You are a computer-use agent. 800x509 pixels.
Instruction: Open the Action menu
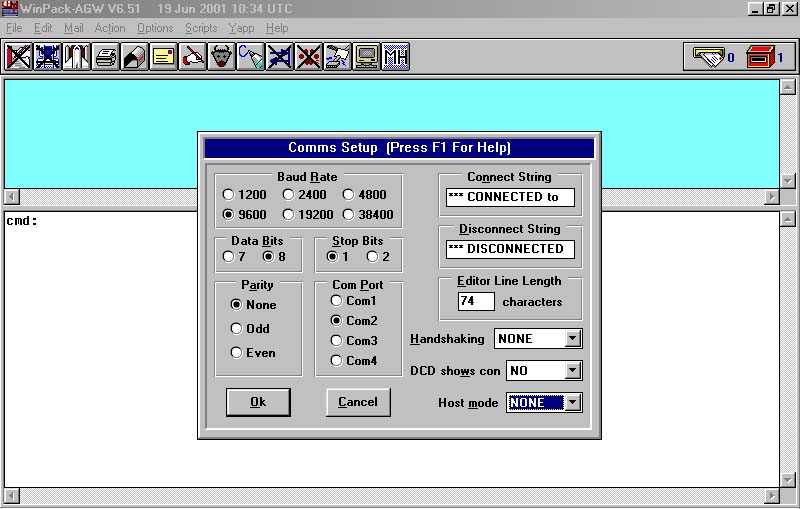click(x=110, y=28)
